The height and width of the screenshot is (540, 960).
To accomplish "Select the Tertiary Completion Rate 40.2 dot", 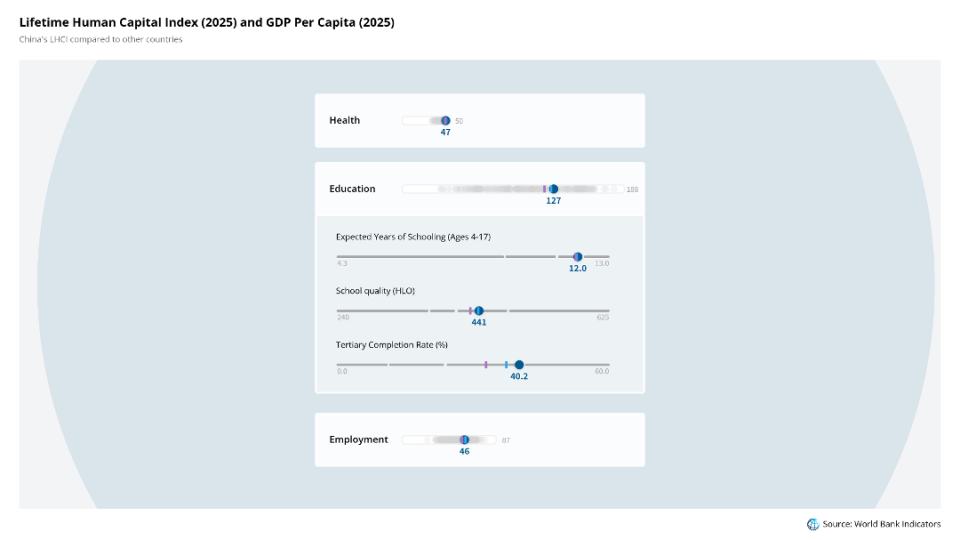I will click(x=519, y=365).
